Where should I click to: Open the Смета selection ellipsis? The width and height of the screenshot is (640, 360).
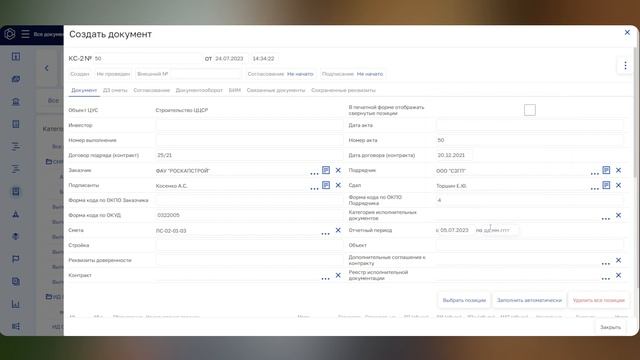click(325, 233)
